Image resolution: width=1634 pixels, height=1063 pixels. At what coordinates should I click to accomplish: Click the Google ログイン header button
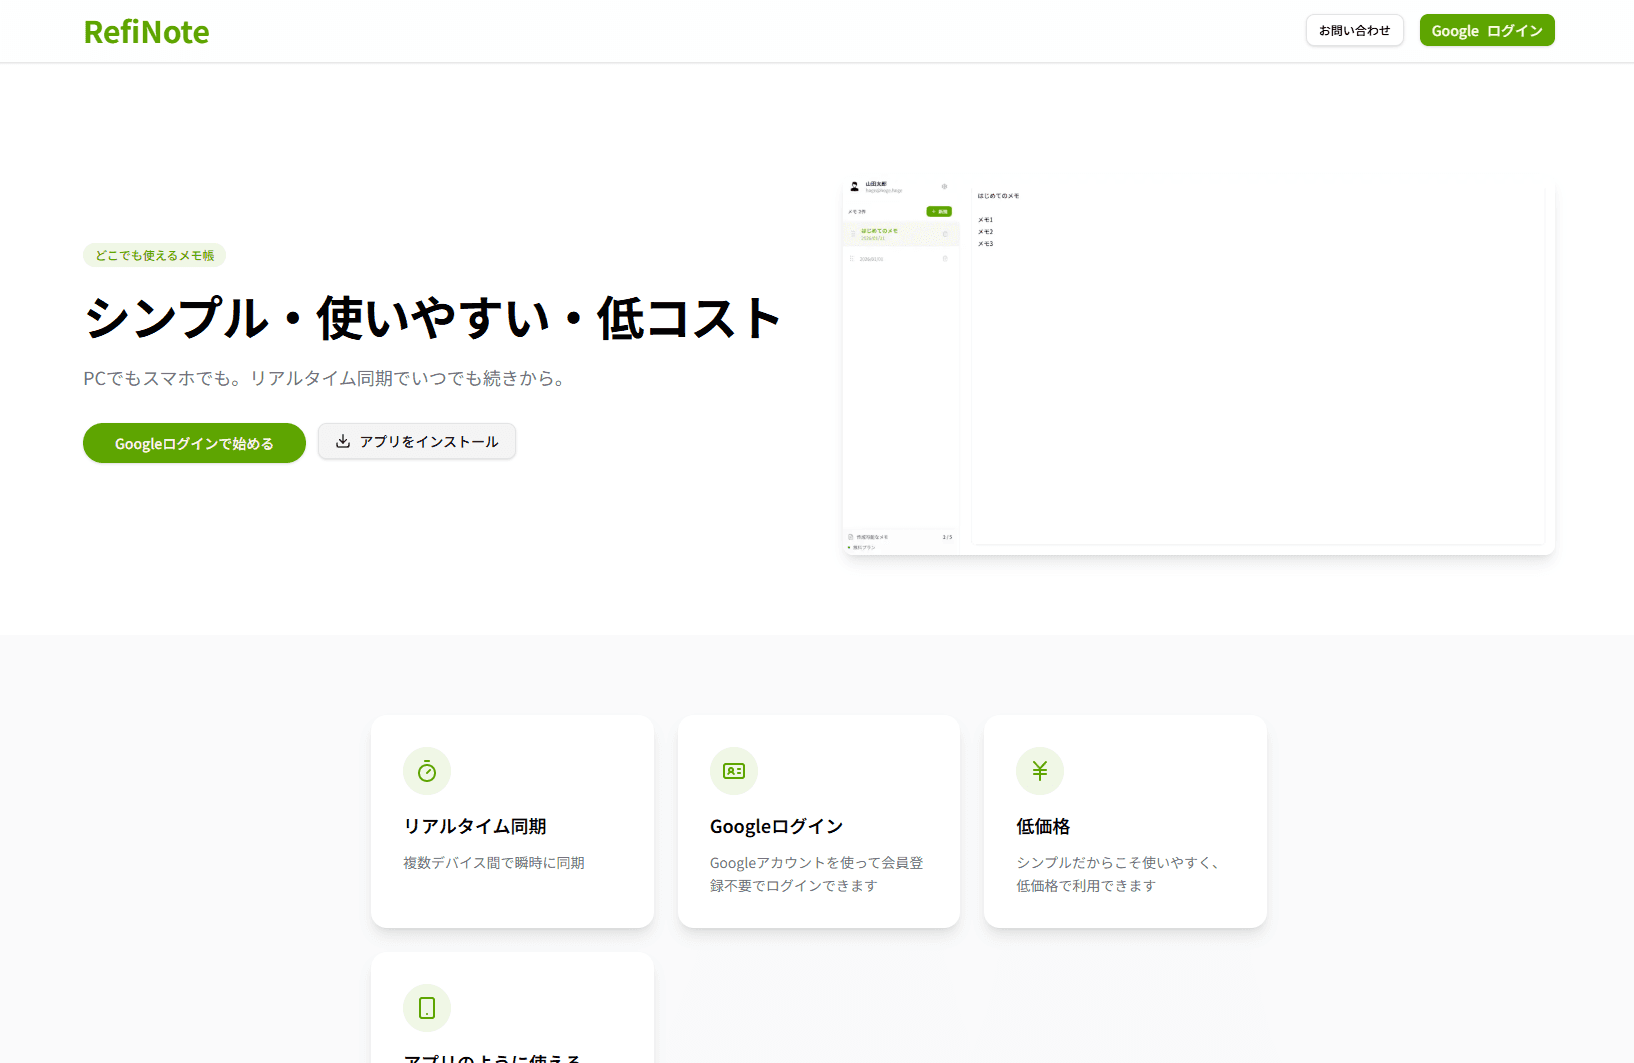pyautogui.click(x=1487, y=30)
